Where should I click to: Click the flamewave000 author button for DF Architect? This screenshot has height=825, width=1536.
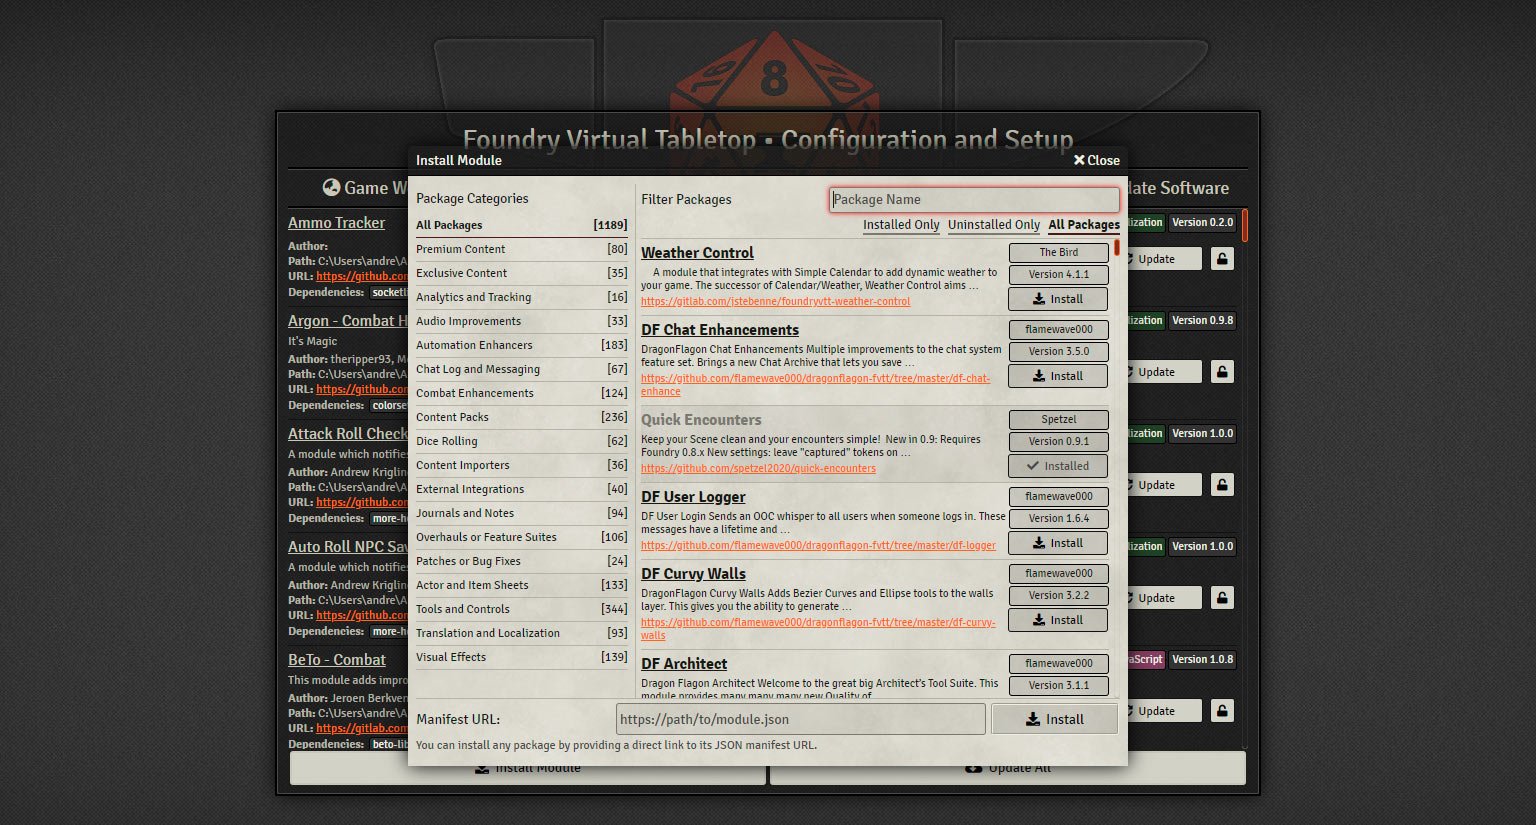click(x=1058, y=663)
